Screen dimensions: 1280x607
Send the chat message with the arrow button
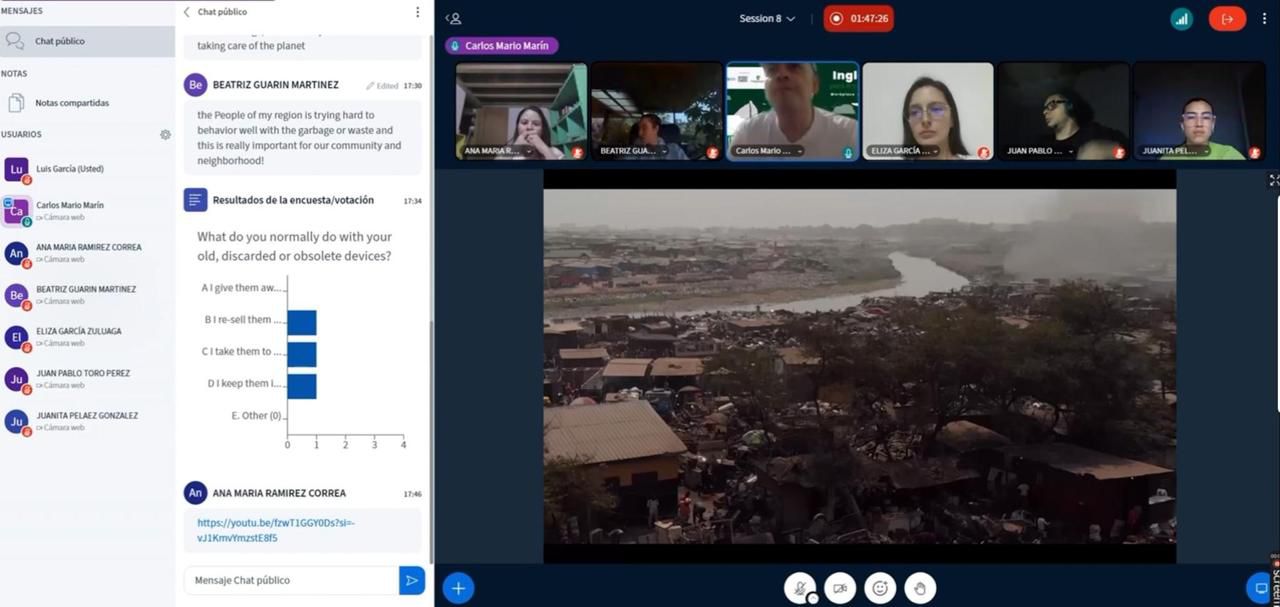coord(411,580)
